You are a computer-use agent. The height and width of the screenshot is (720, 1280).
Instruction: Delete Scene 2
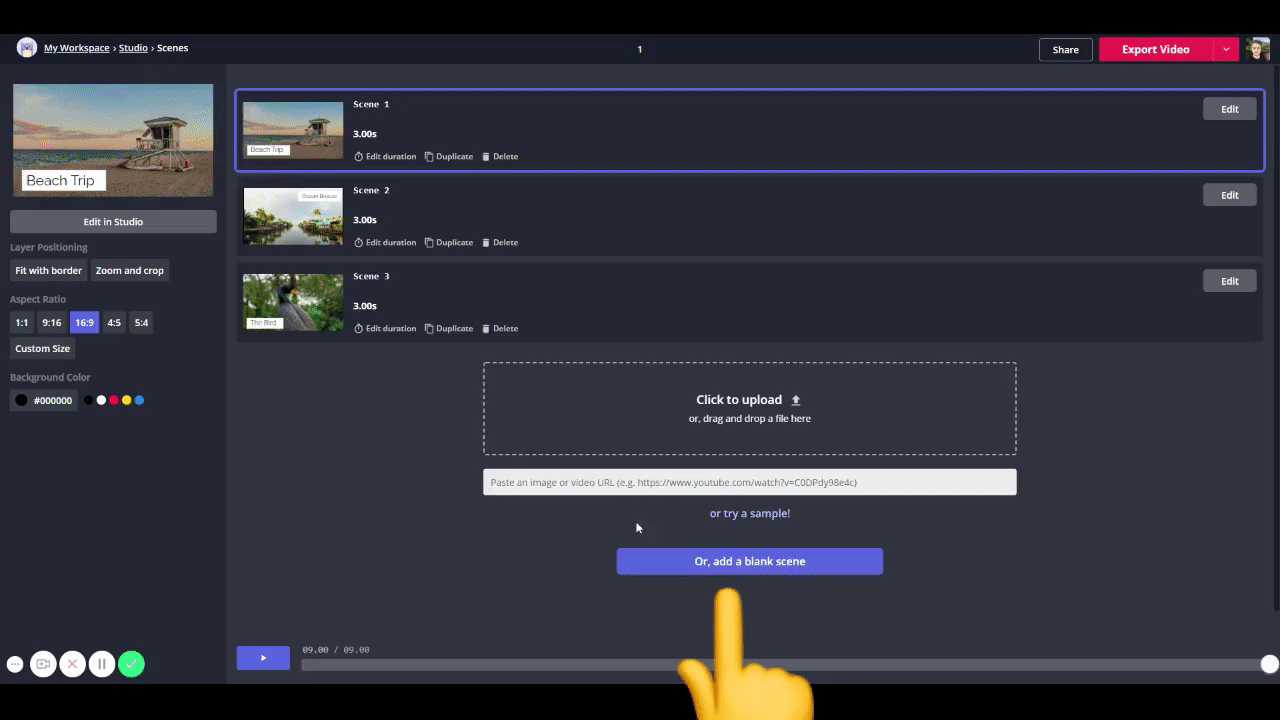click(x=500, y=242)
